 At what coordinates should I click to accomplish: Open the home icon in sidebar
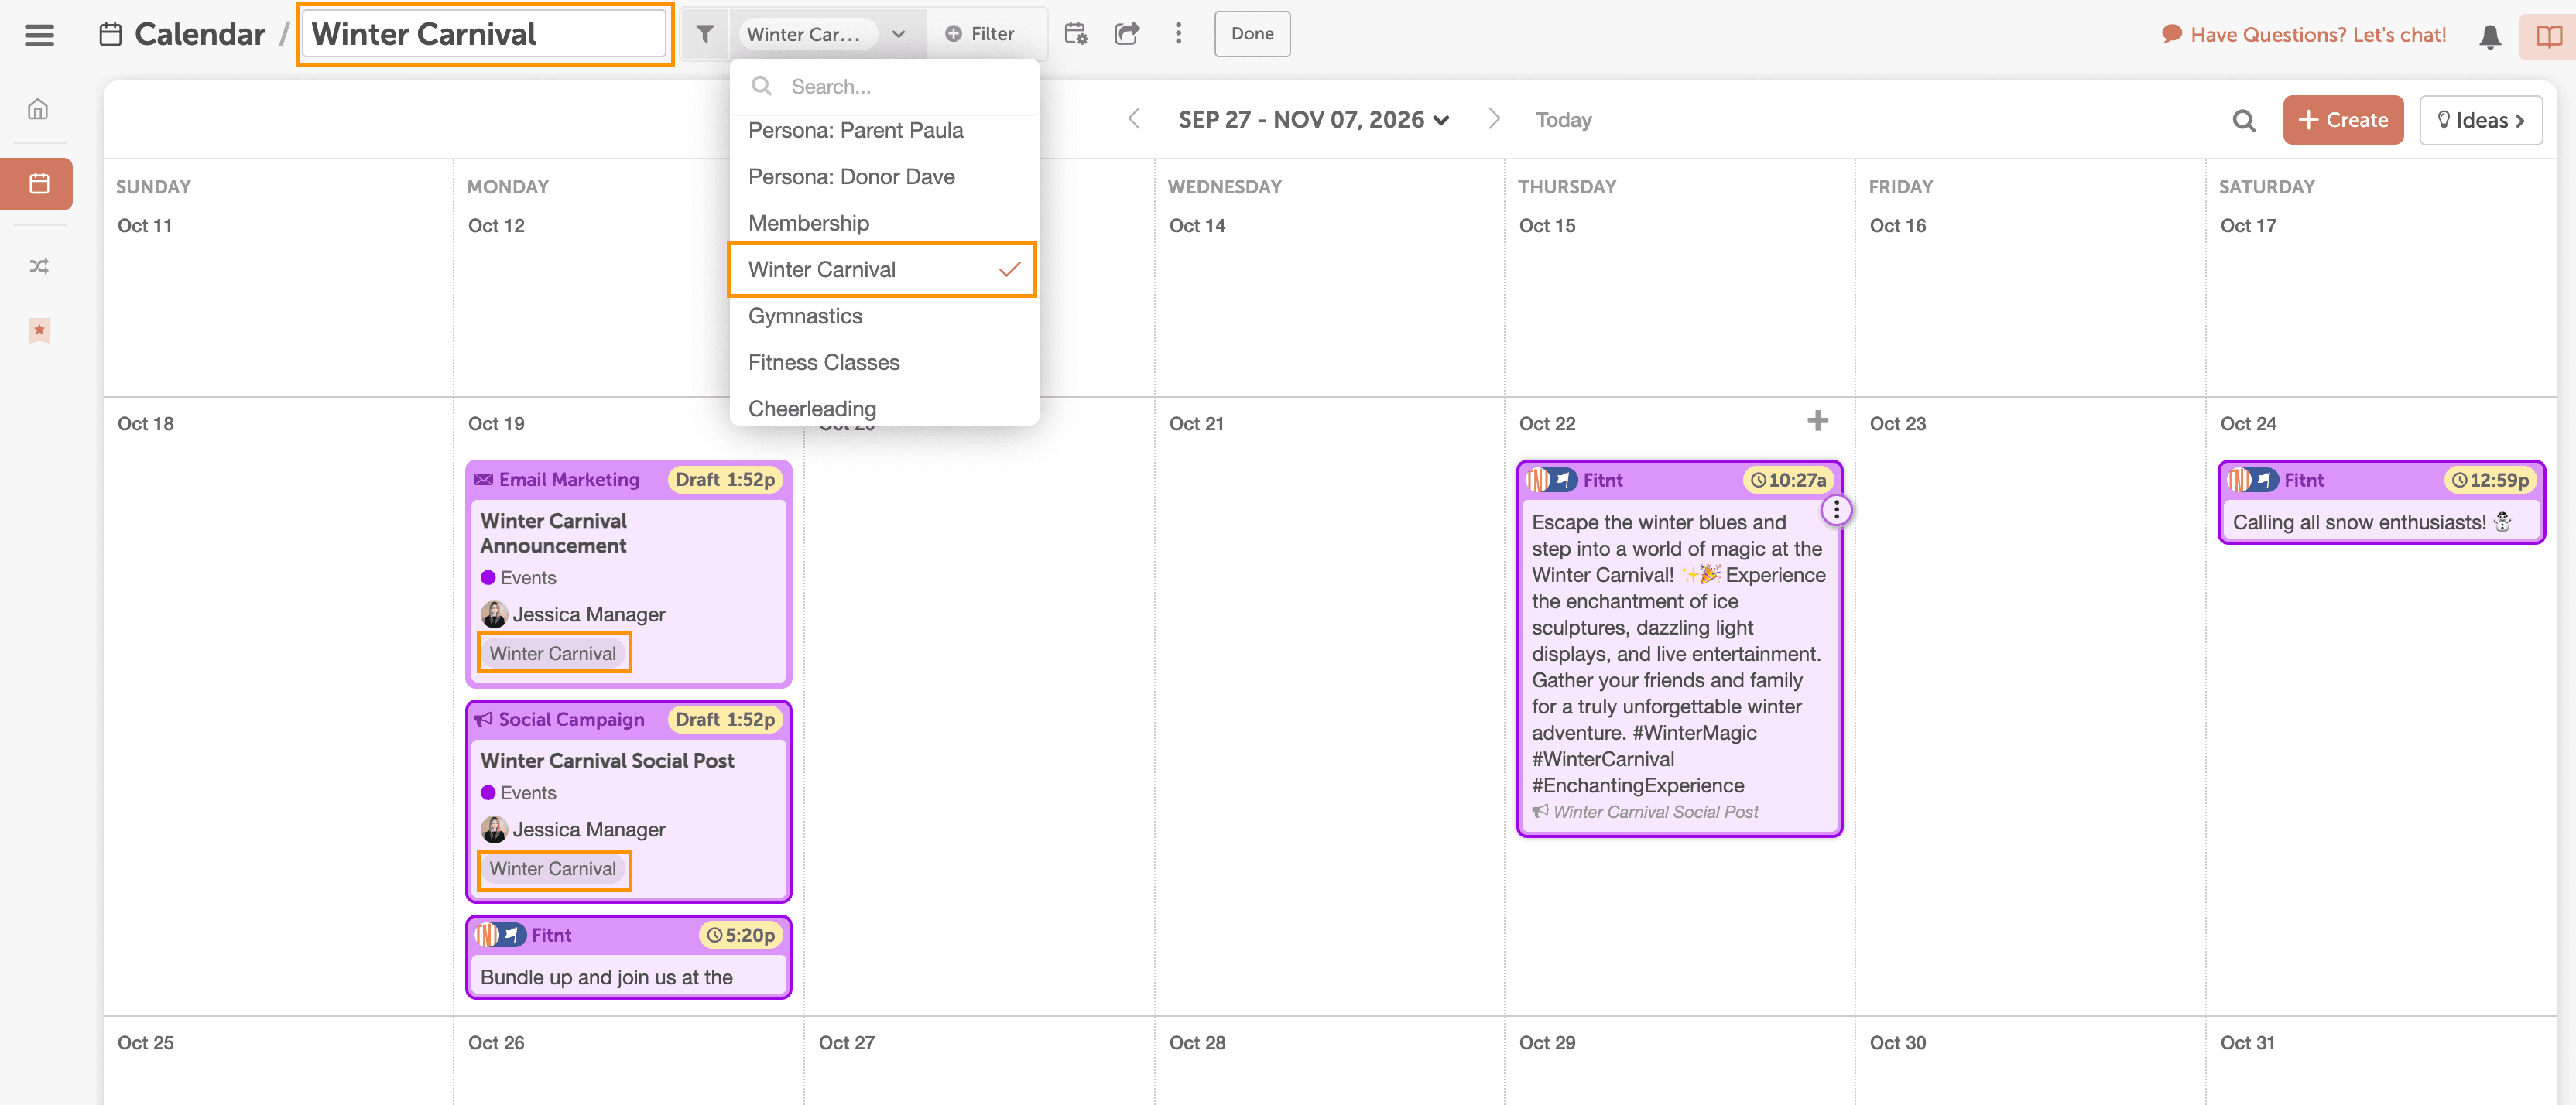click(x=38, y=109)
